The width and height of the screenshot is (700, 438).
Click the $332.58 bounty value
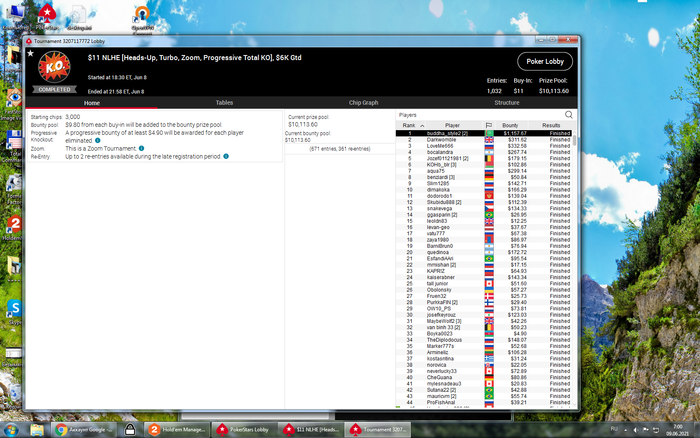pos(517,146)
